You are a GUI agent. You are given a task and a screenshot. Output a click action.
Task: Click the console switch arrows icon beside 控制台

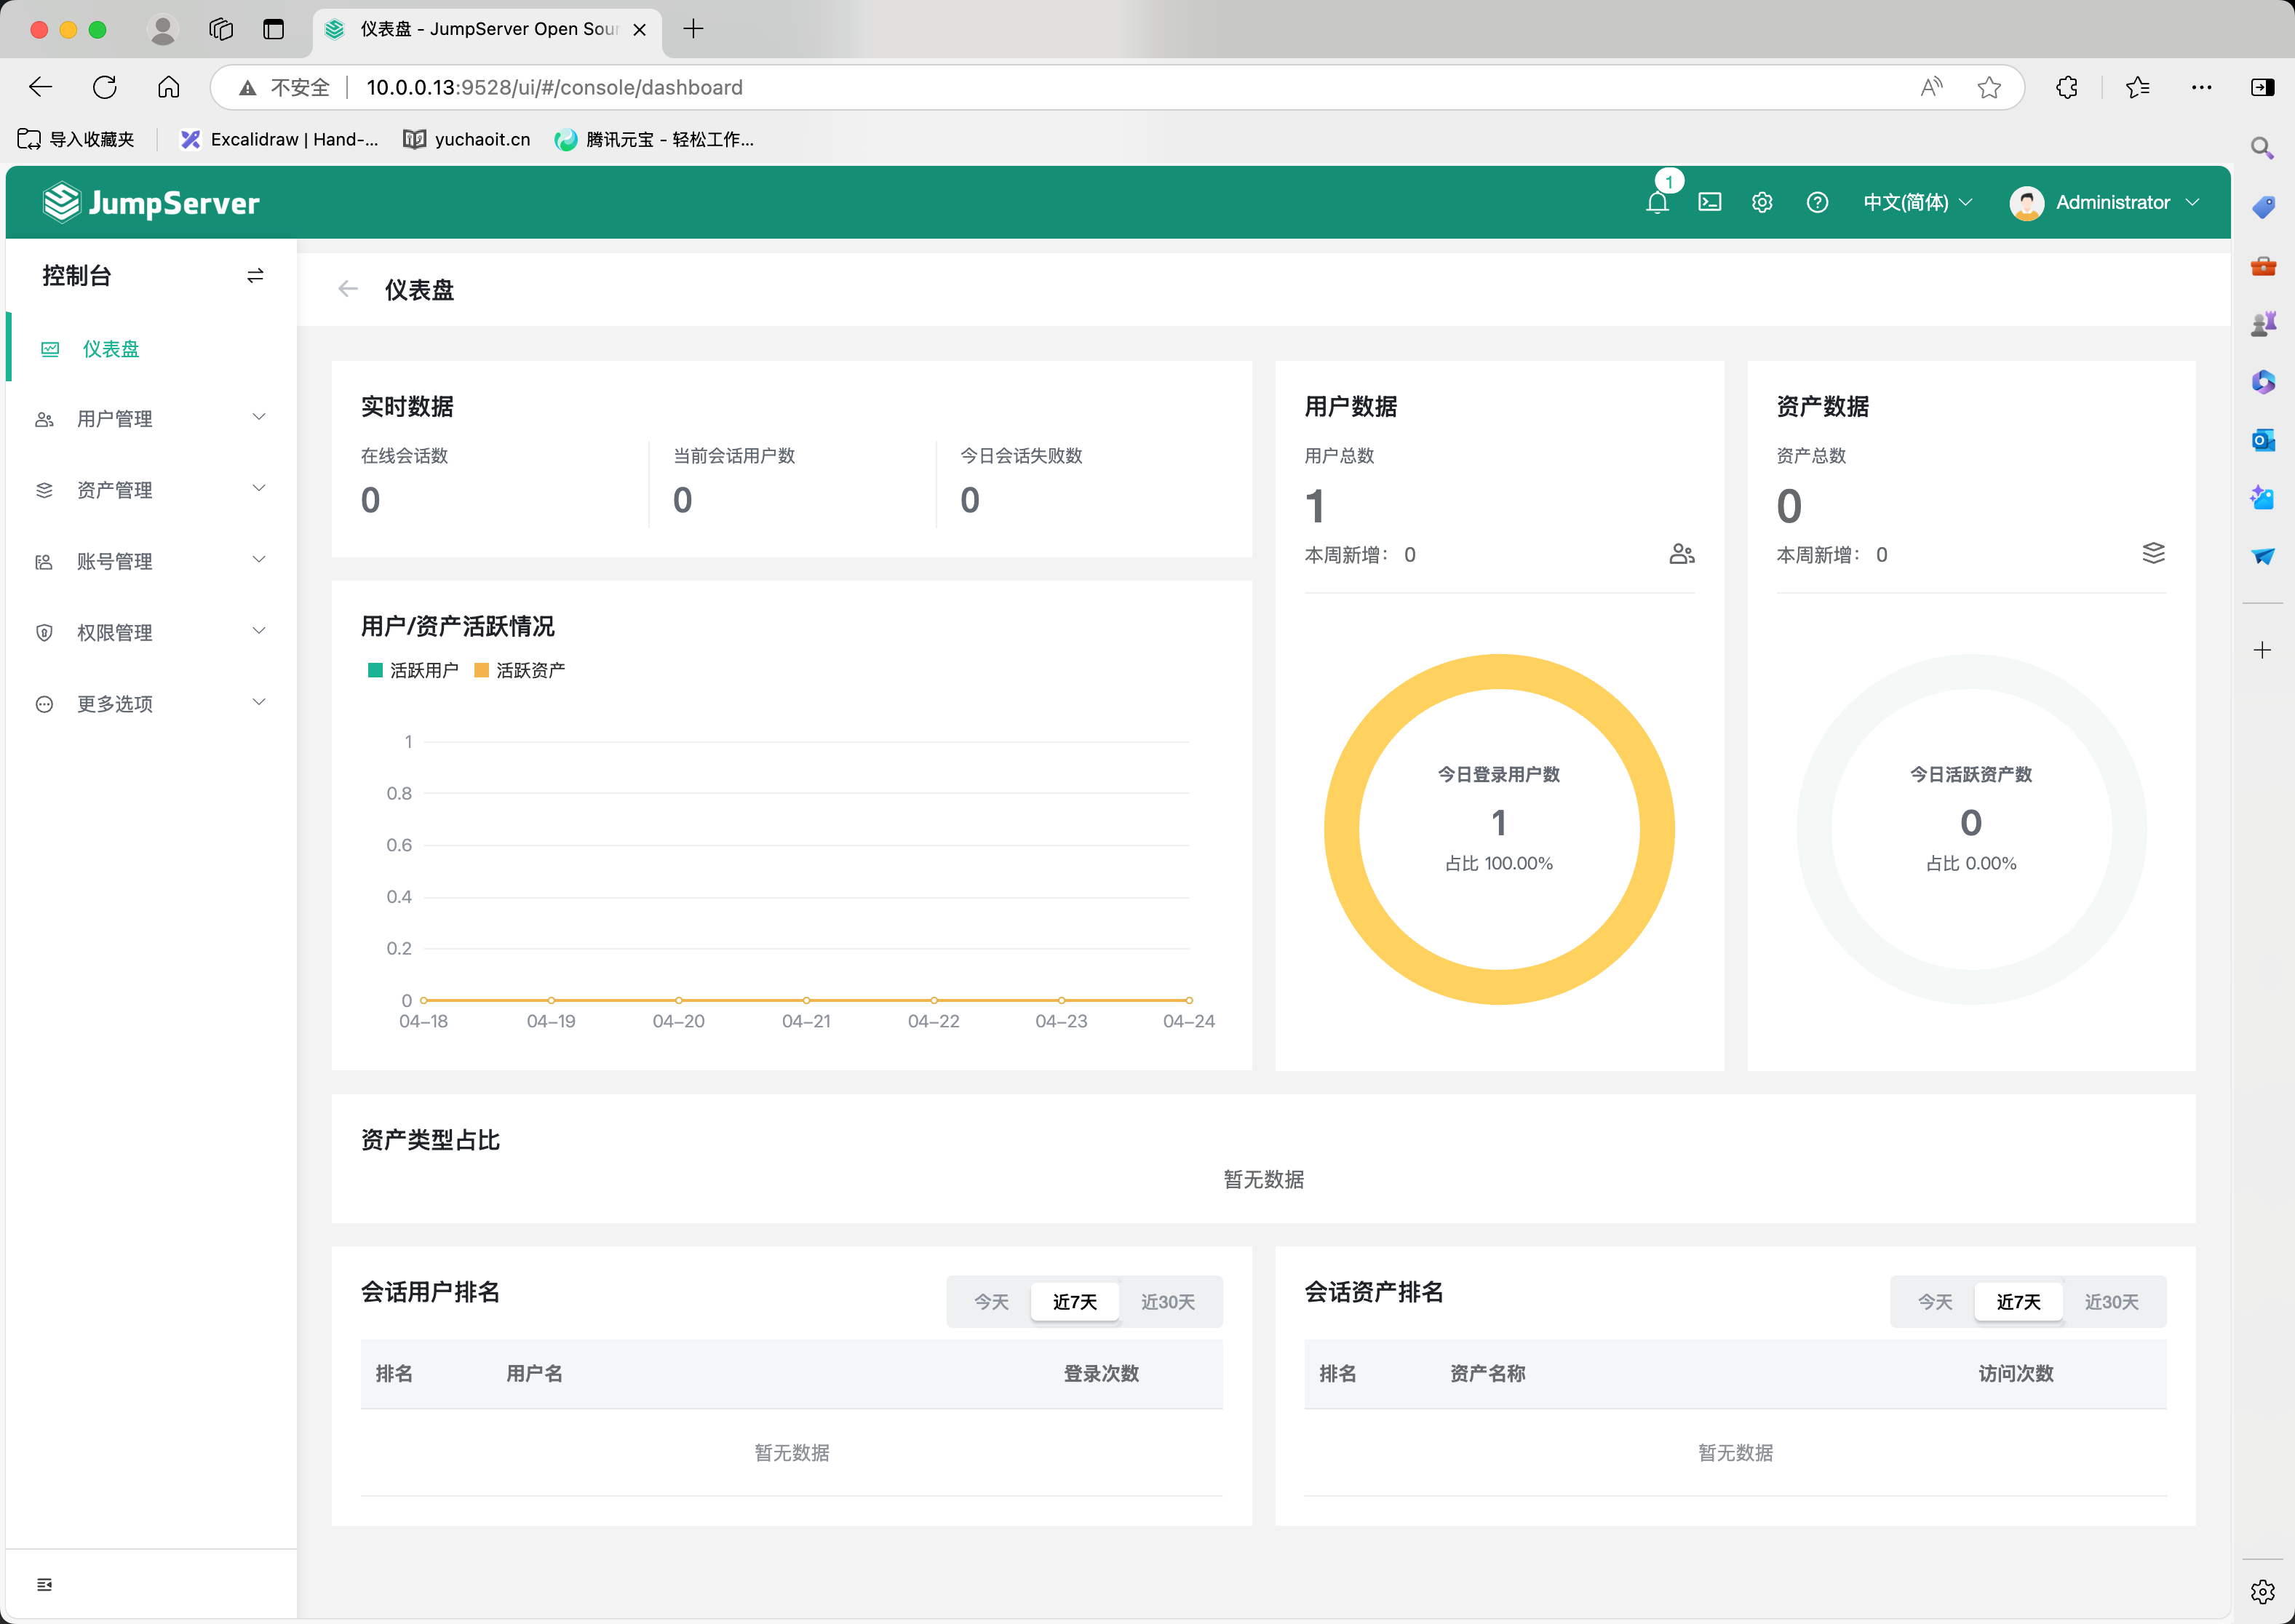coord(255,276)
